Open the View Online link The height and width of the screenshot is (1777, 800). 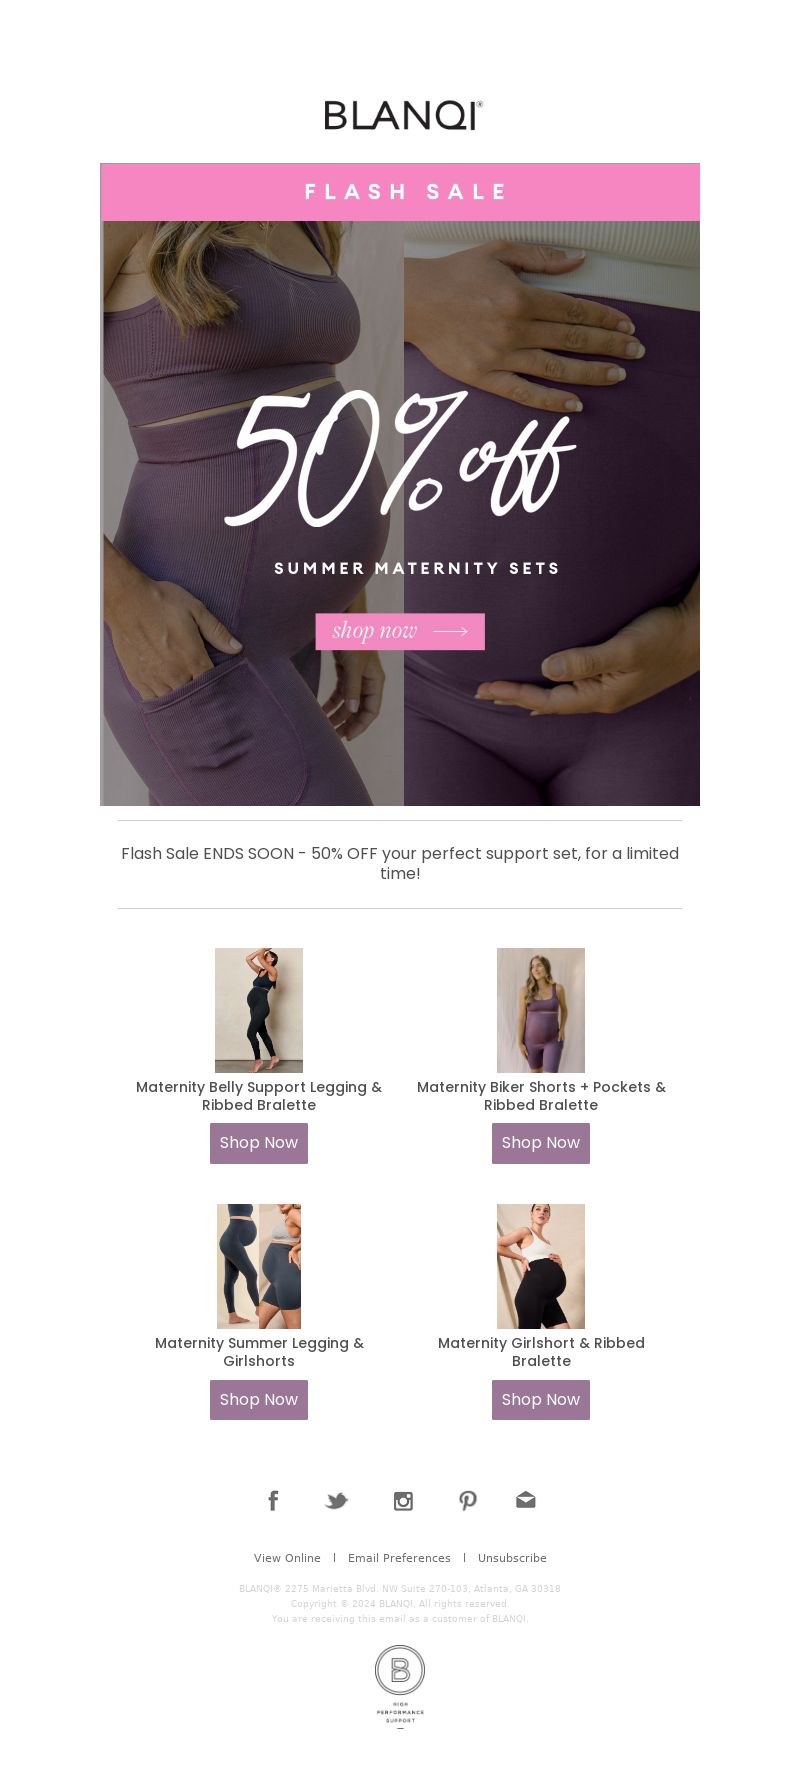pos(287,1558)
